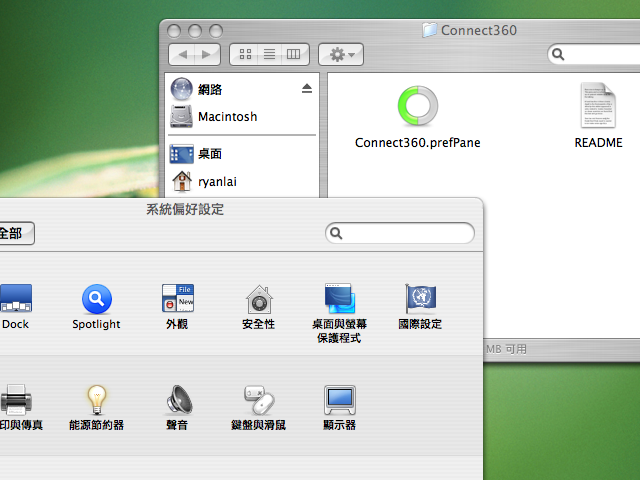Click the README file name label

598,143
